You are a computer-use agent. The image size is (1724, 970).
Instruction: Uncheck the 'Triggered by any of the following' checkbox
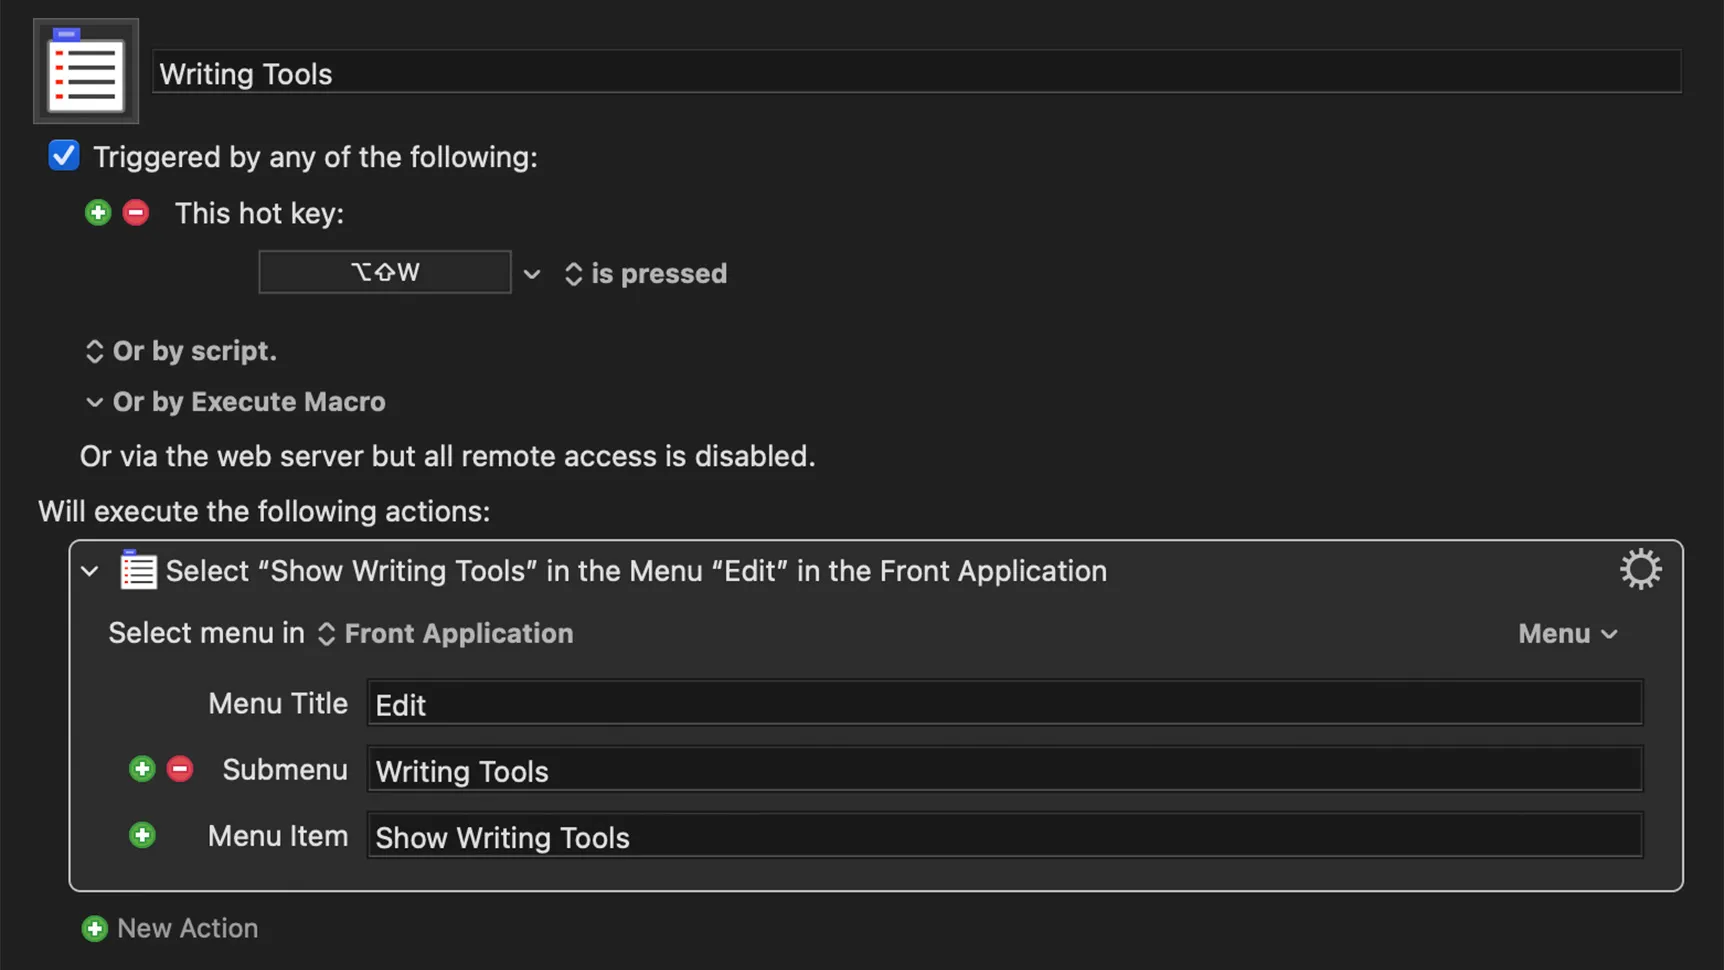pos(64,156)
